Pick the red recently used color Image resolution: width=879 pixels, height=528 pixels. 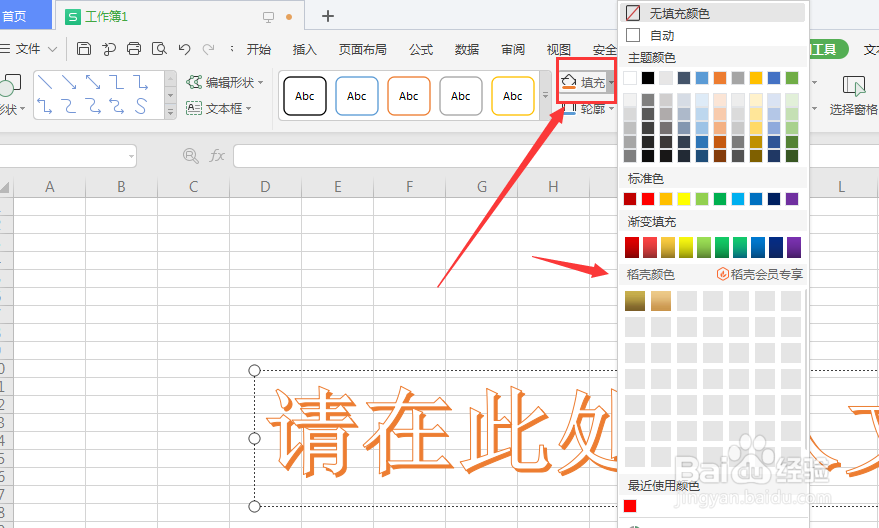(x=630, y=506)
